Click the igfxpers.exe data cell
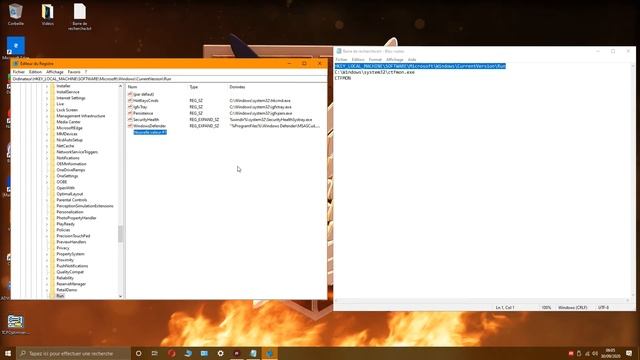The width and height of the screenshot is (640, 360). click(x=261, y=113)
